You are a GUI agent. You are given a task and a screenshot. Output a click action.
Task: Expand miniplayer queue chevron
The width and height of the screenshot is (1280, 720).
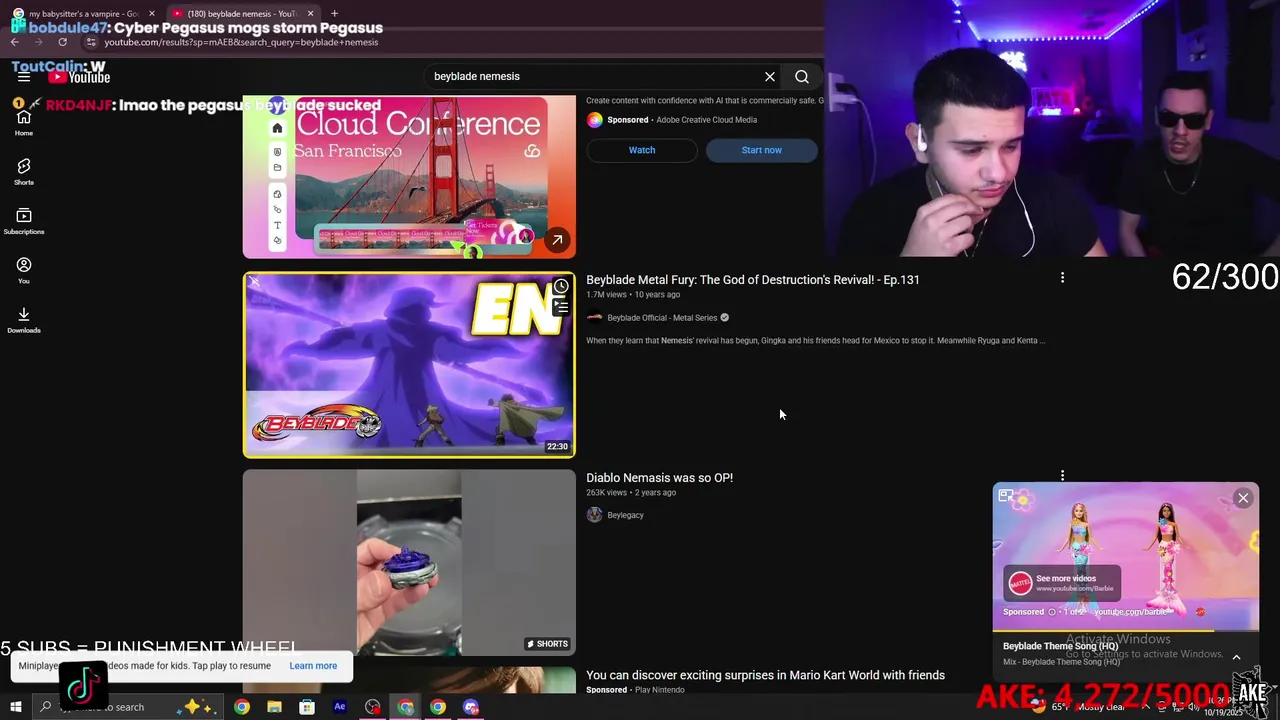coord(1236,657)
